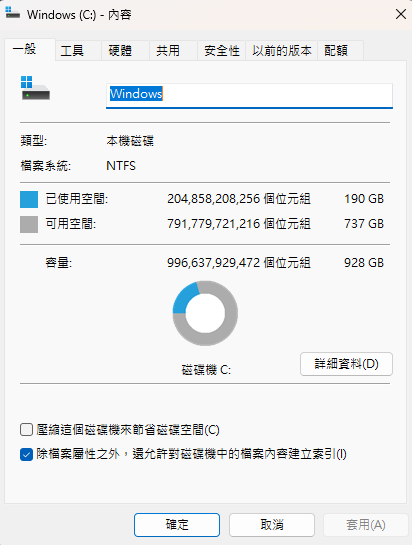This screenshot has height=545, width=412.
Task: Open the 硬體 tab
Action: pos(126,51)
